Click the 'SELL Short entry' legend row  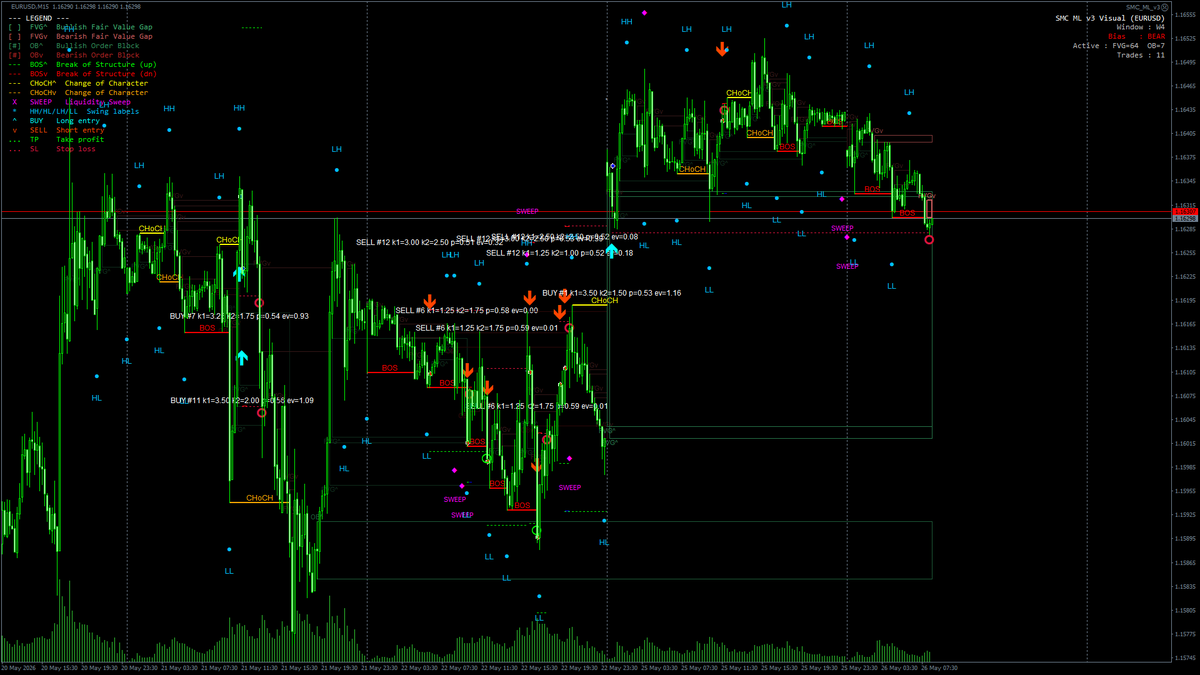pyautogui.click(x=59, y=130)
